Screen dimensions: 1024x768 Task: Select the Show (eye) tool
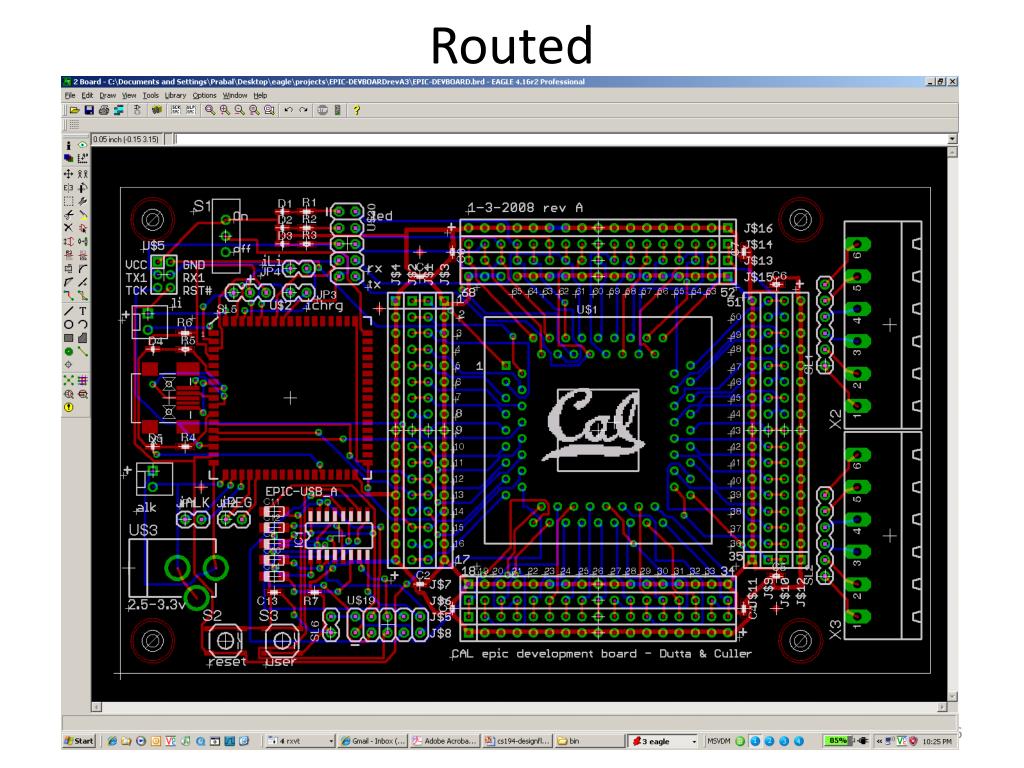click(x=82, y=146)
